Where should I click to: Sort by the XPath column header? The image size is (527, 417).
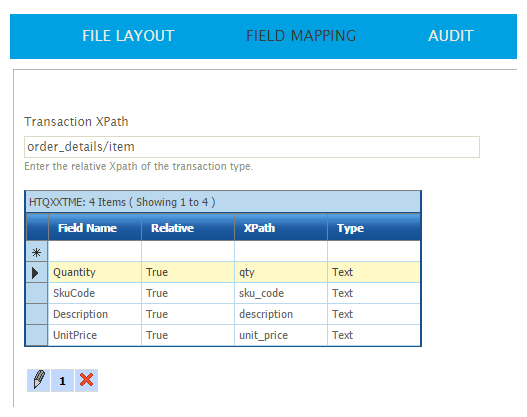coord(281,228)
